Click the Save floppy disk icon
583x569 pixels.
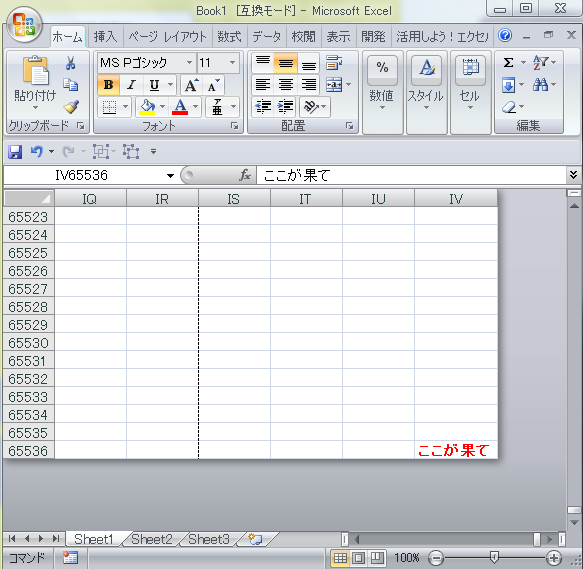(15, 152)
